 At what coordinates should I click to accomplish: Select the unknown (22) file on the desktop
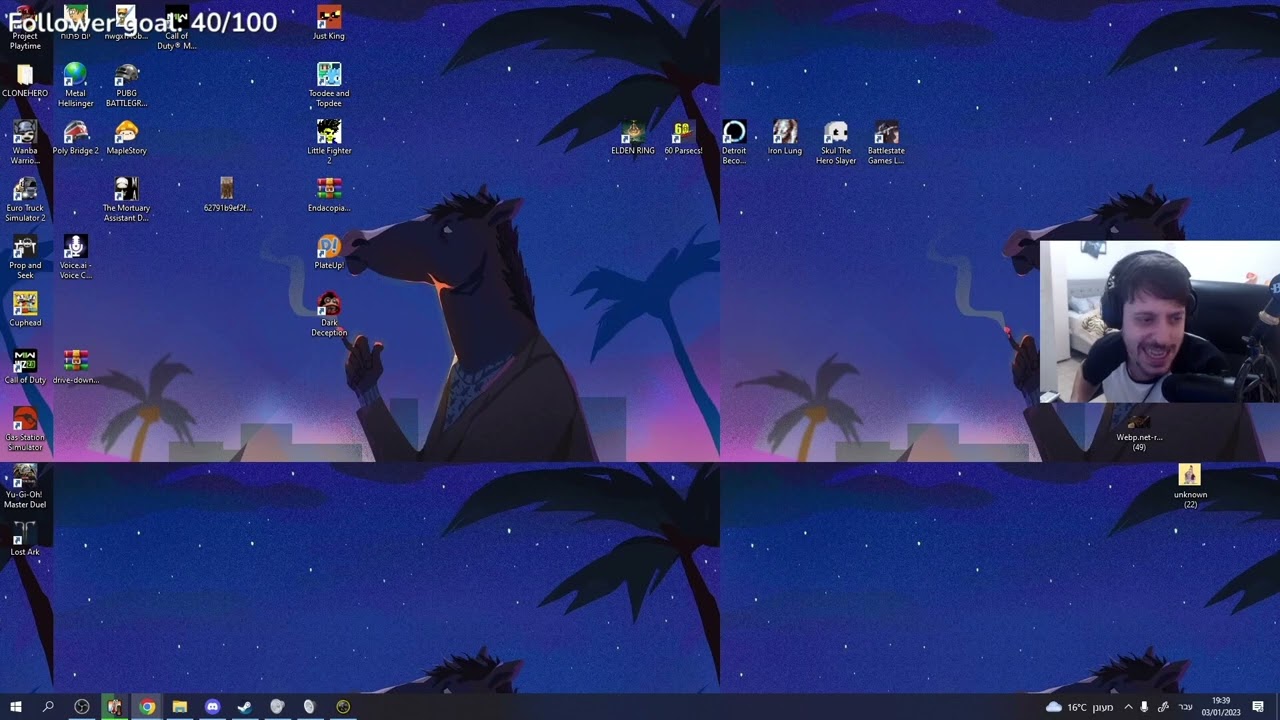1190,487
